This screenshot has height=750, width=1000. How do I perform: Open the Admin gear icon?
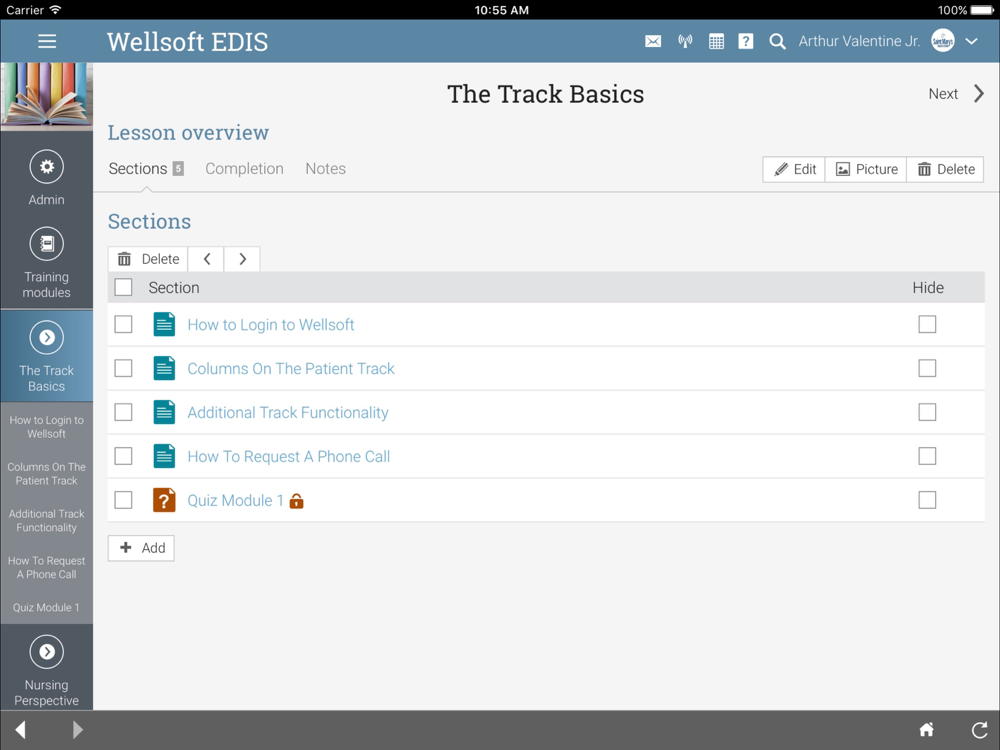click(47, 167)
